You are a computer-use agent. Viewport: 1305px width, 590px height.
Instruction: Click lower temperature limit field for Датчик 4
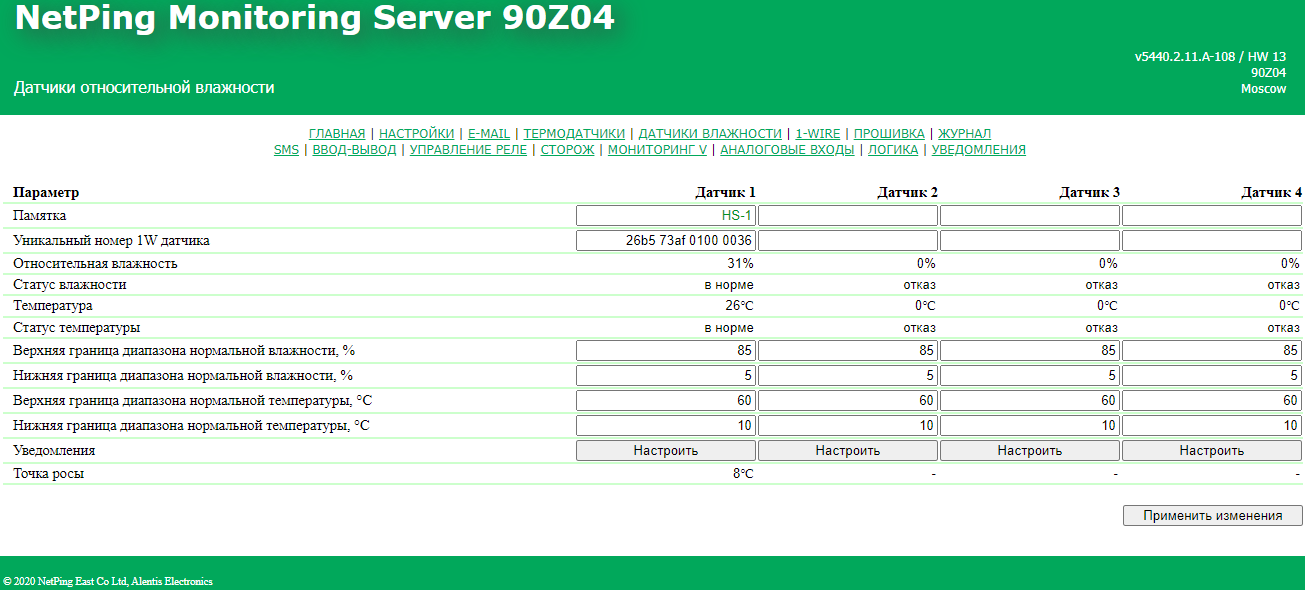pyautogui.click(x=1211, y=426)
